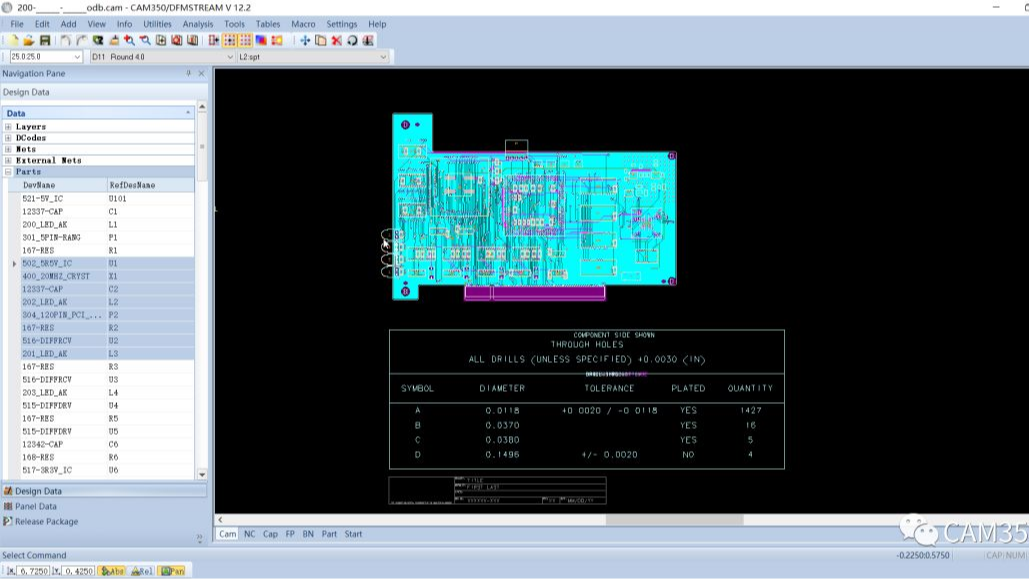Screen dimensions: 1029x579
Task: Click the Open folder toolbar icon
Action: (29, 41)
